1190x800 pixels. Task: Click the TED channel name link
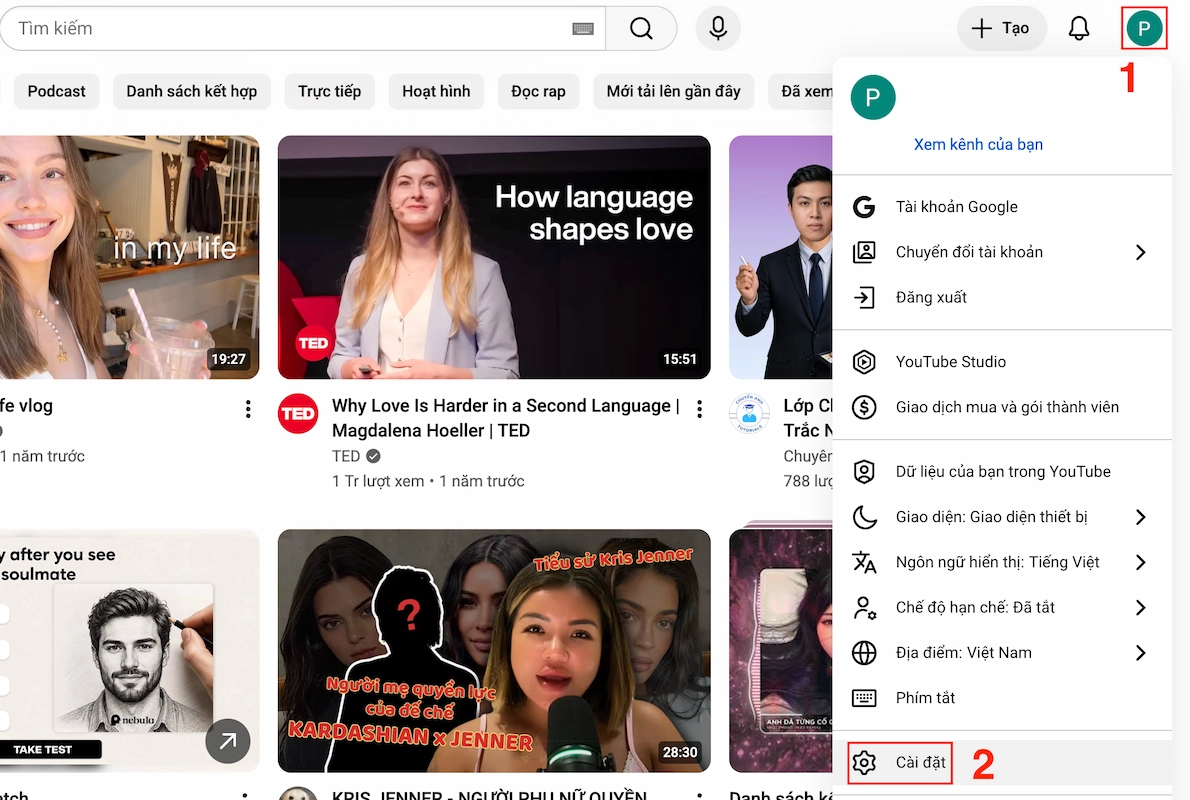346,456
